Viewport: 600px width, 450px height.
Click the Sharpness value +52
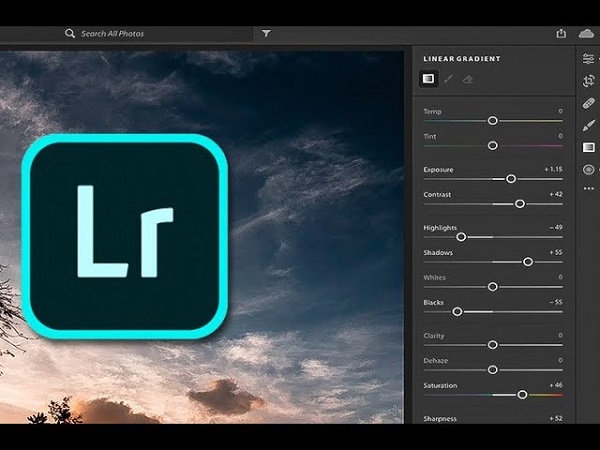(556, 418)
